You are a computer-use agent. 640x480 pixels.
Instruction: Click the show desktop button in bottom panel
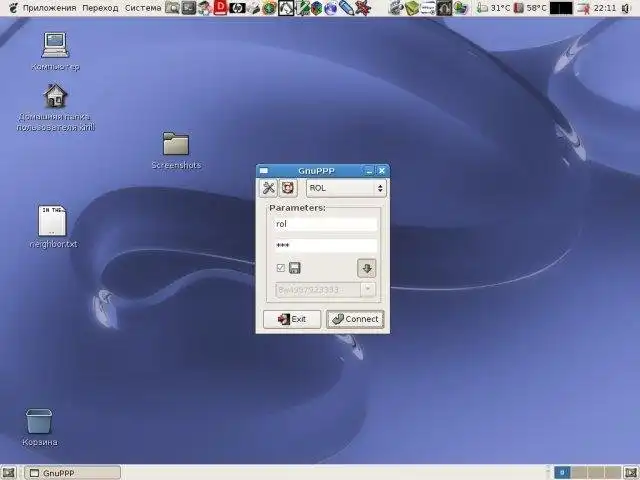(9, 473)
